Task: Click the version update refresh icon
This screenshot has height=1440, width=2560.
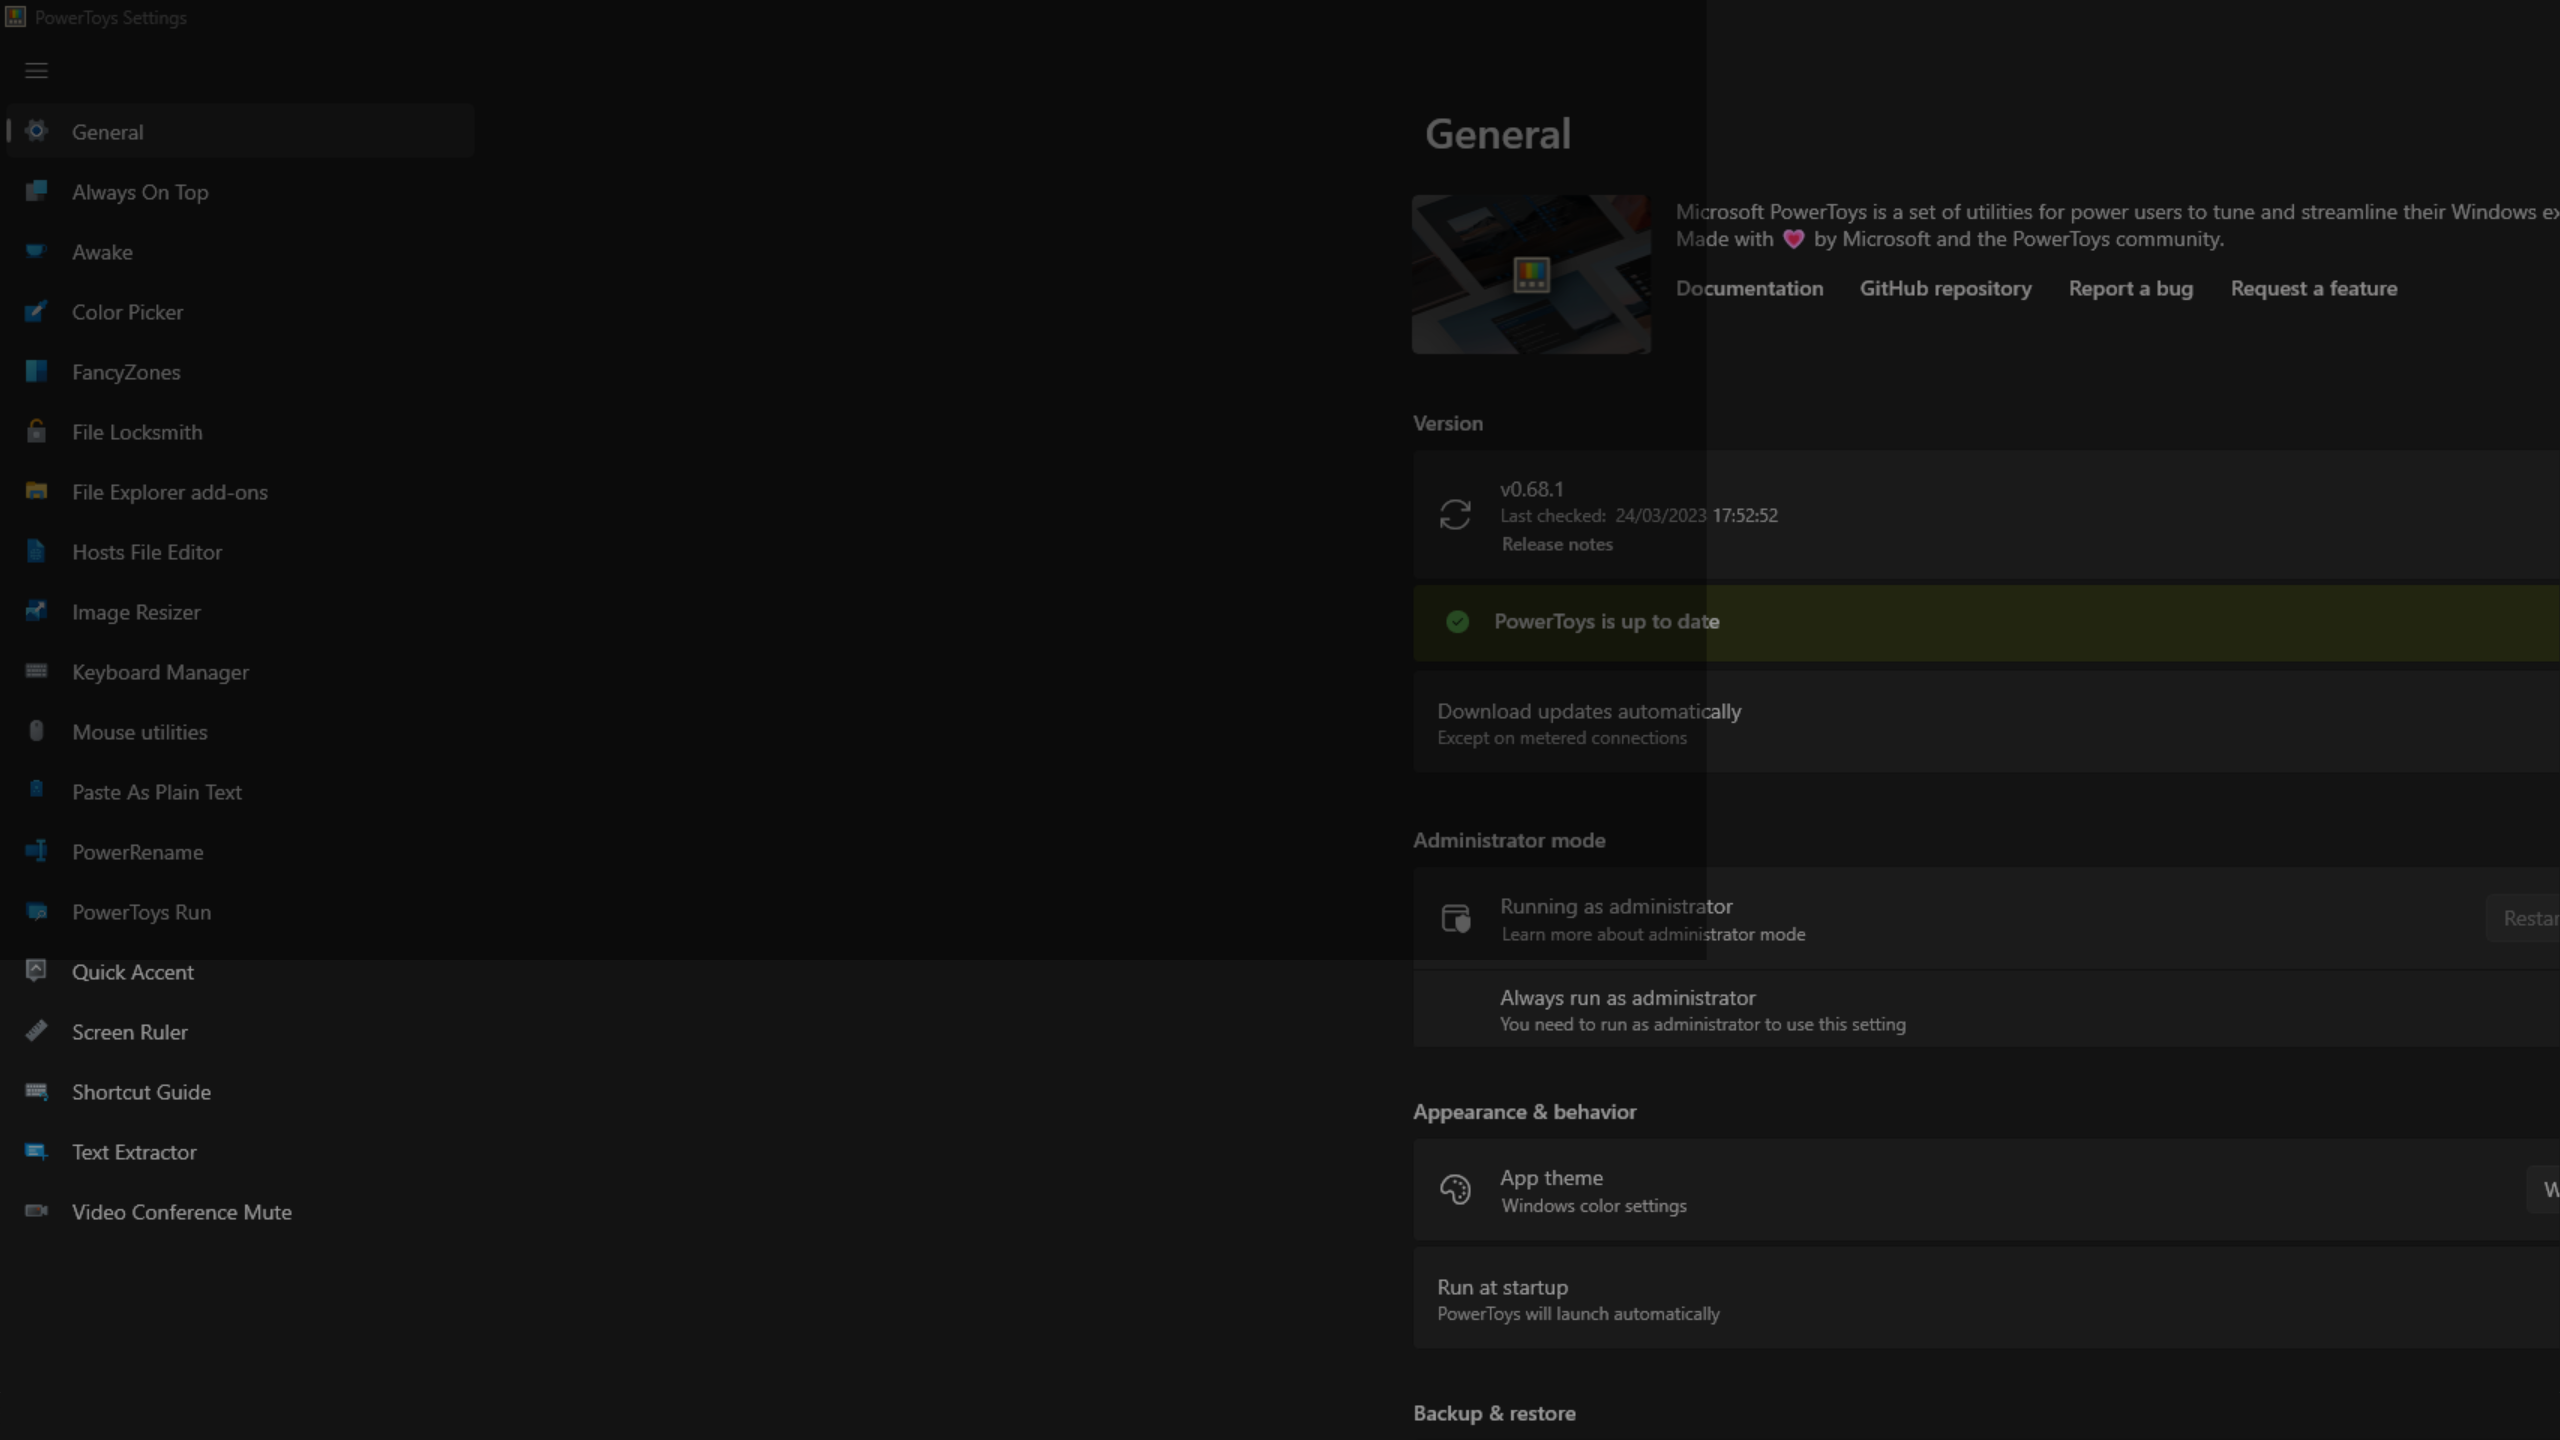Action: (1456, 513)
